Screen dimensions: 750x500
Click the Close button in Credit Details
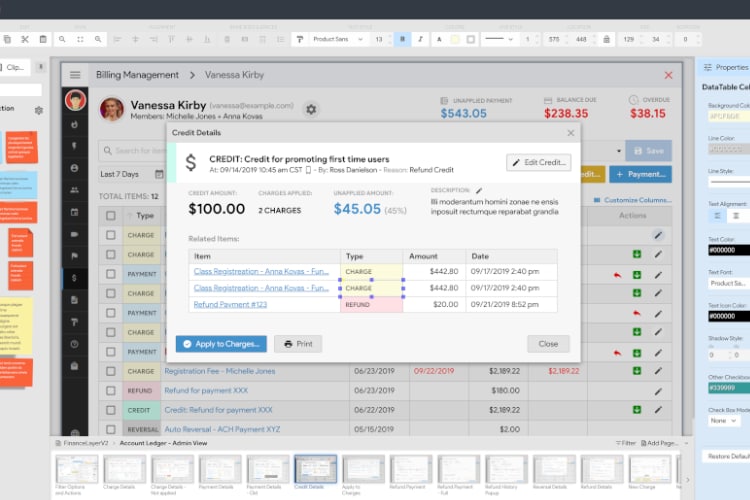click(x=548, y=344)
